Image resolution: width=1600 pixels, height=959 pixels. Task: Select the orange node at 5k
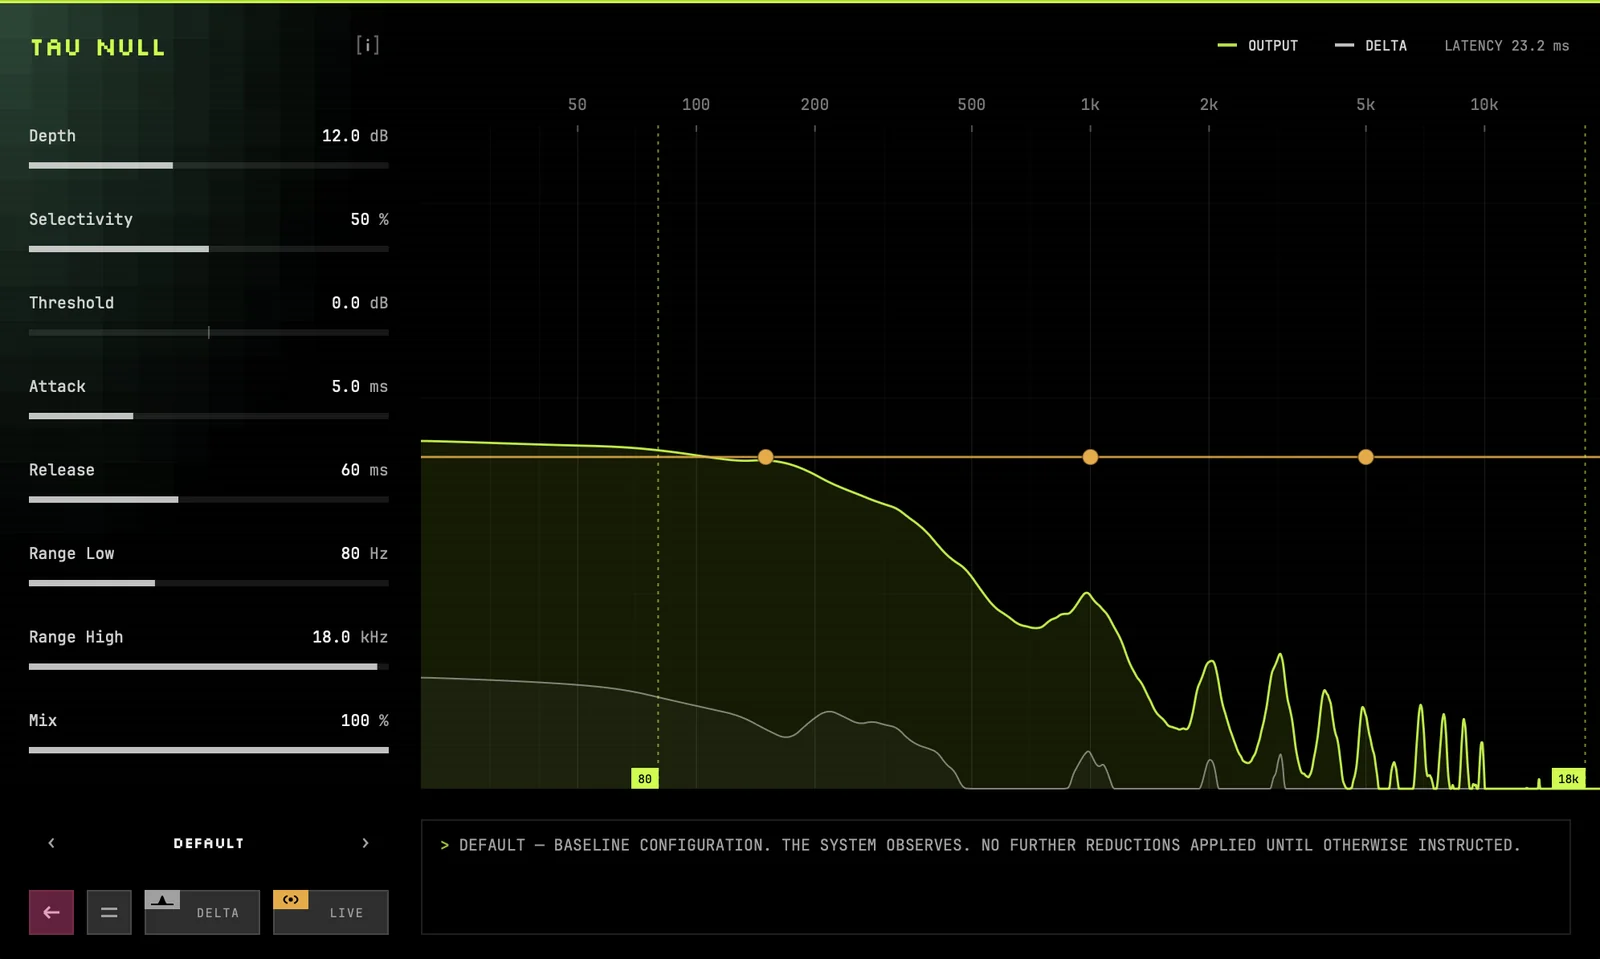tap(1366, 457)
